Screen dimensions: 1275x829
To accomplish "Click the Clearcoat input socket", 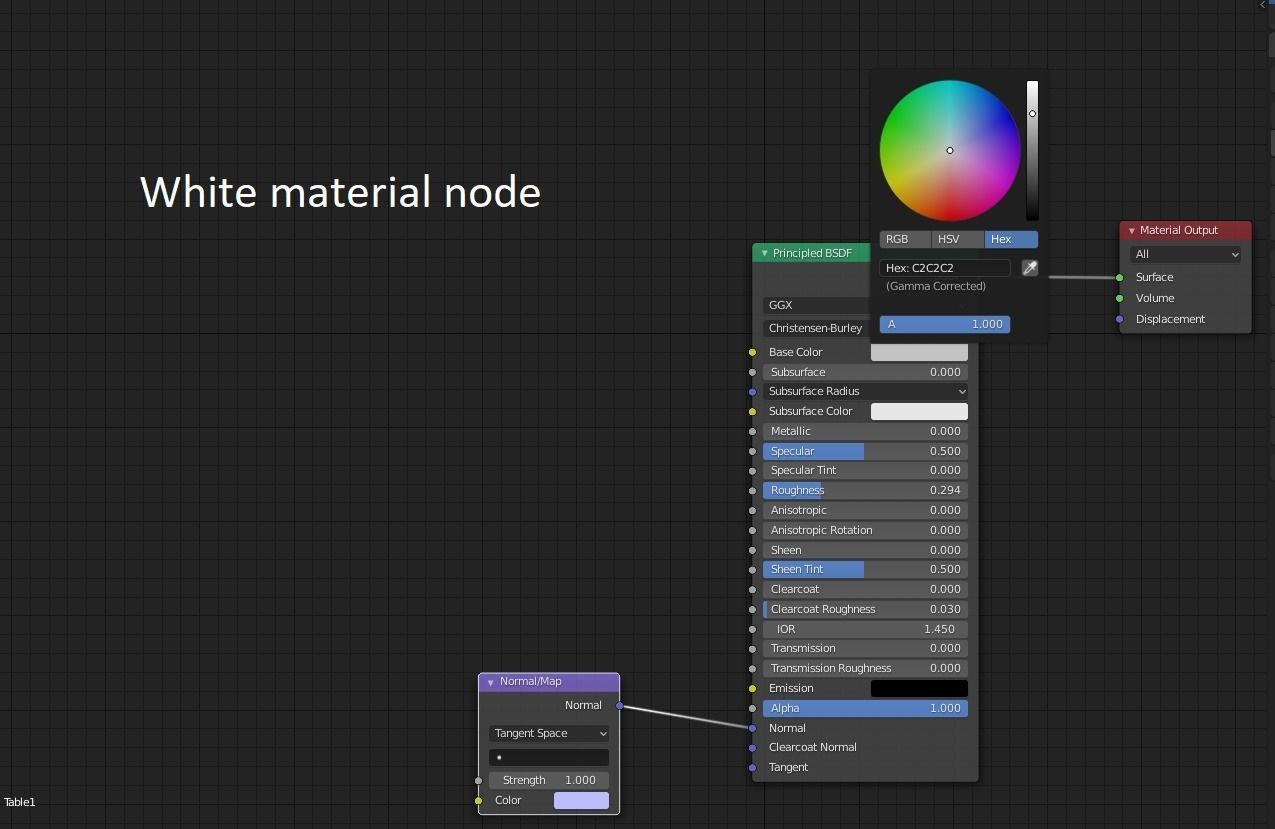I will 752,589.
